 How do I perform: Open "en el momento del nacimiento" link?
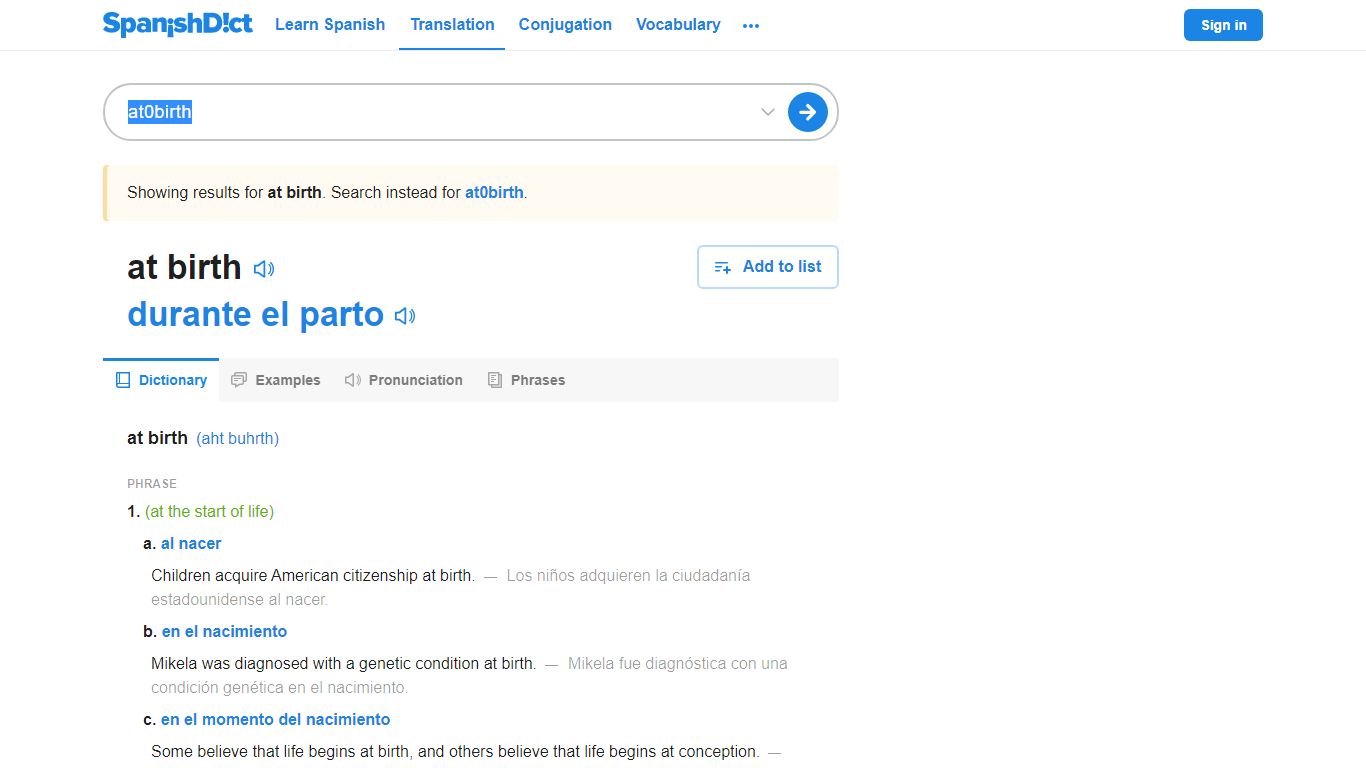[x=276, y=719]
